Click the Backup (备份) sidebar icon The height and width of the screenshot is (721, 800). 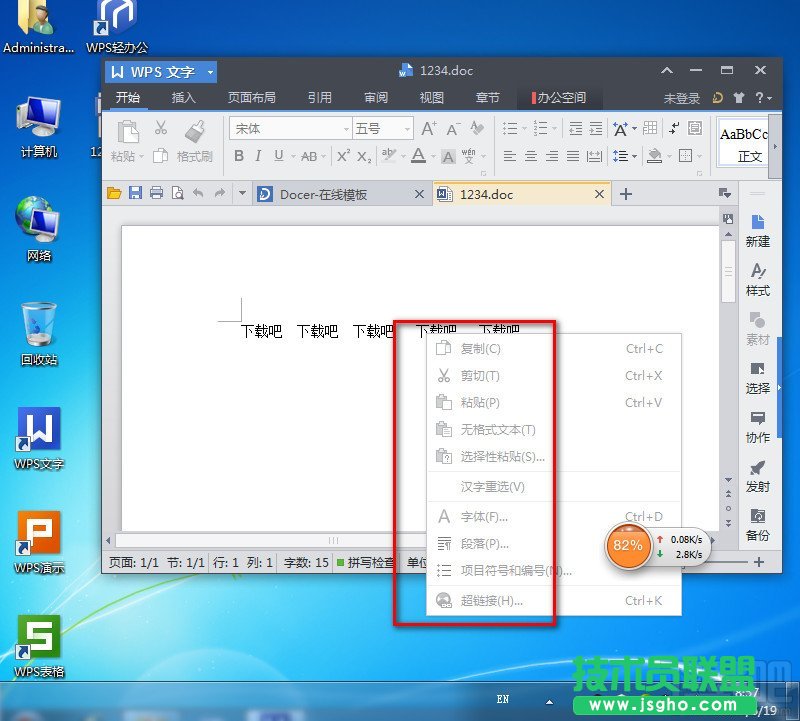(757, 524)
